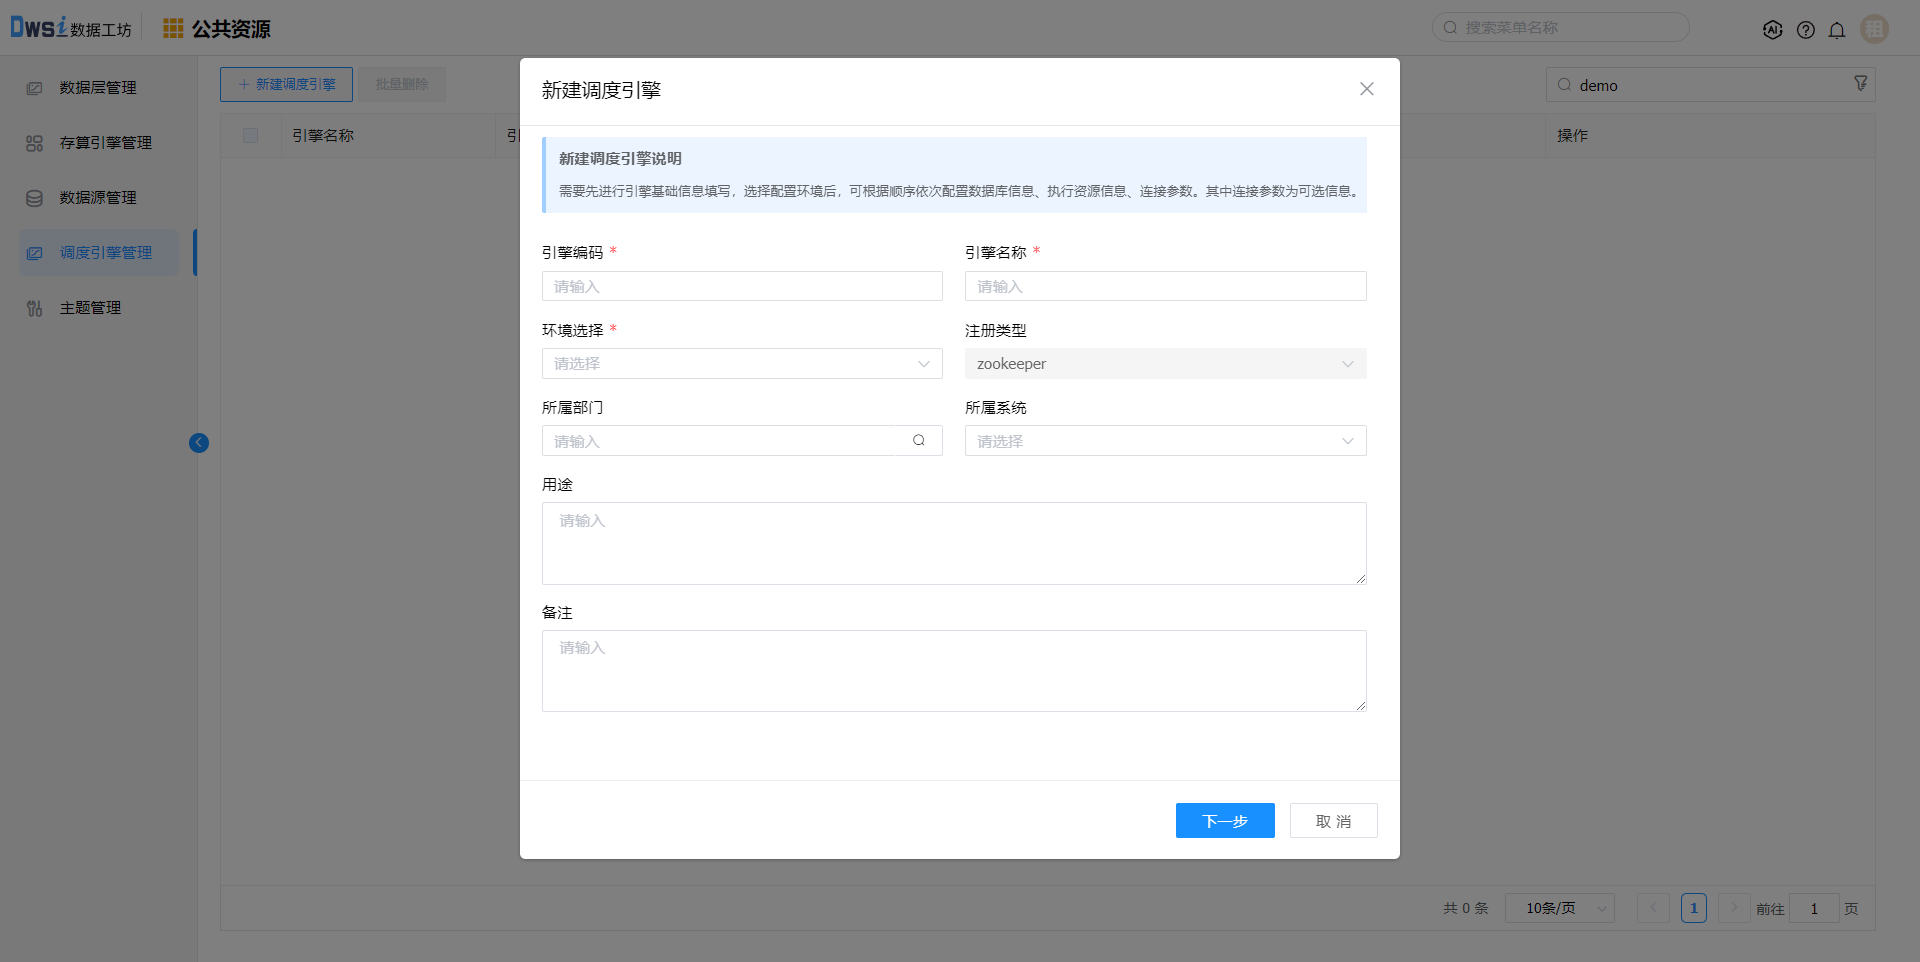Click the user avatar icon
This screenshot has height=962, width=1920.
pyautogui.click(x=1874, y=29)
